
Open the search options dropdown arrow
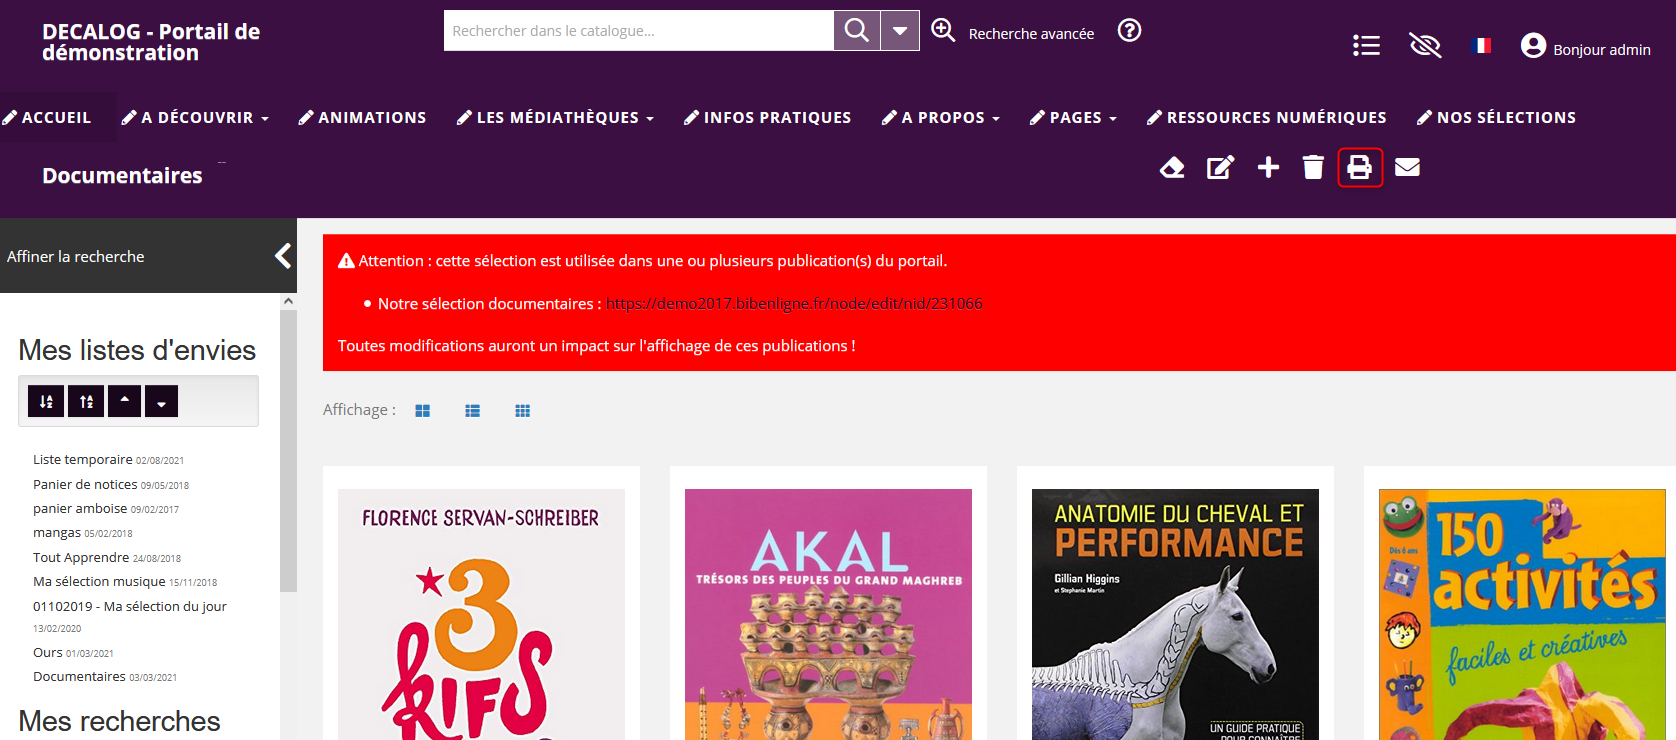coord(900,31)
